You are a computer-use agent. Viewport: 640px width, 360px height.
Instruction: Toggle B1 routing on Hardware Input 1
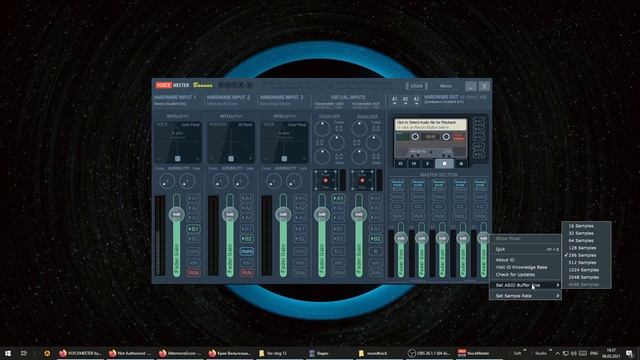tap(193, 229)
